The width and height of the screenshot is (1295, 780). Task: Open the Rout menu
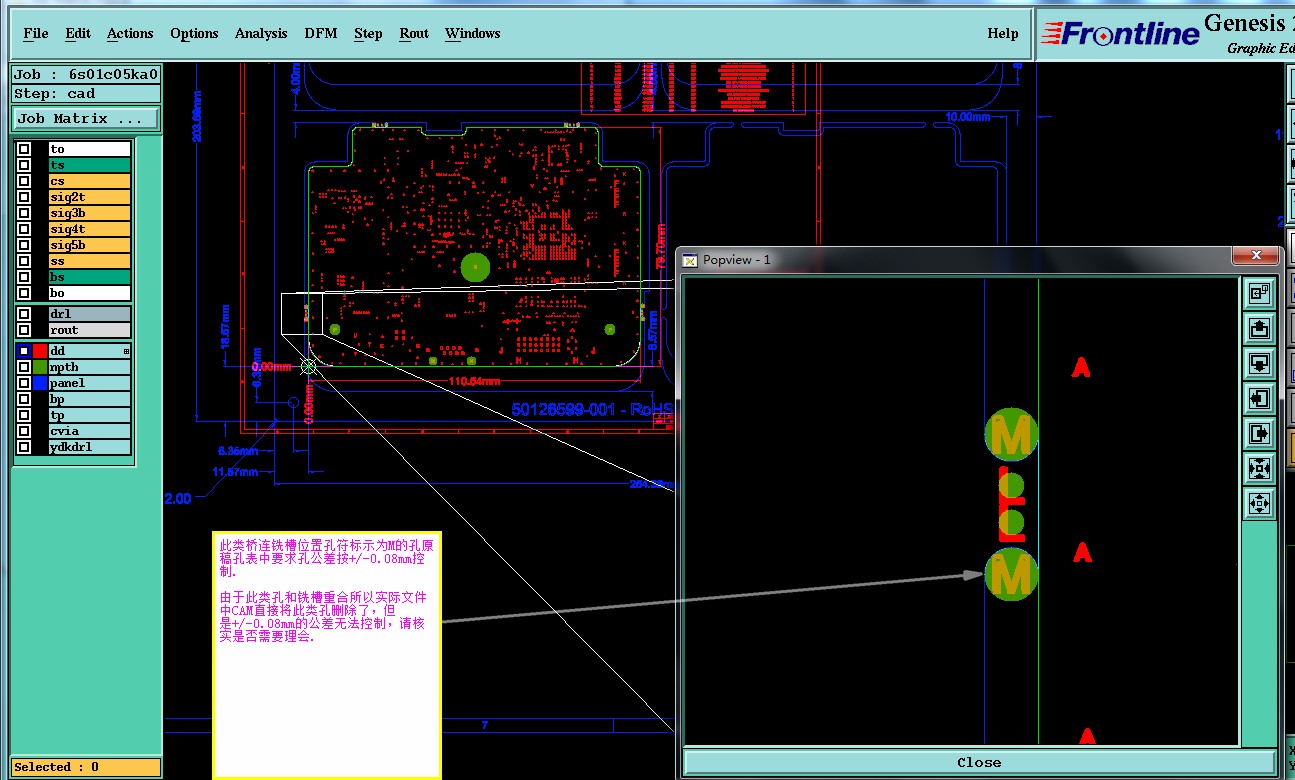414,33
